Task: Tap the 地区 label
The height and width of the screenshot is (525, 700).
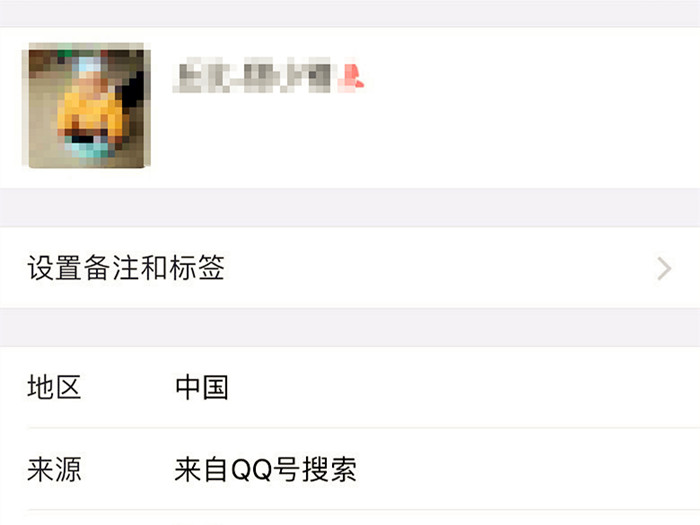Action: tap(54, 387)
